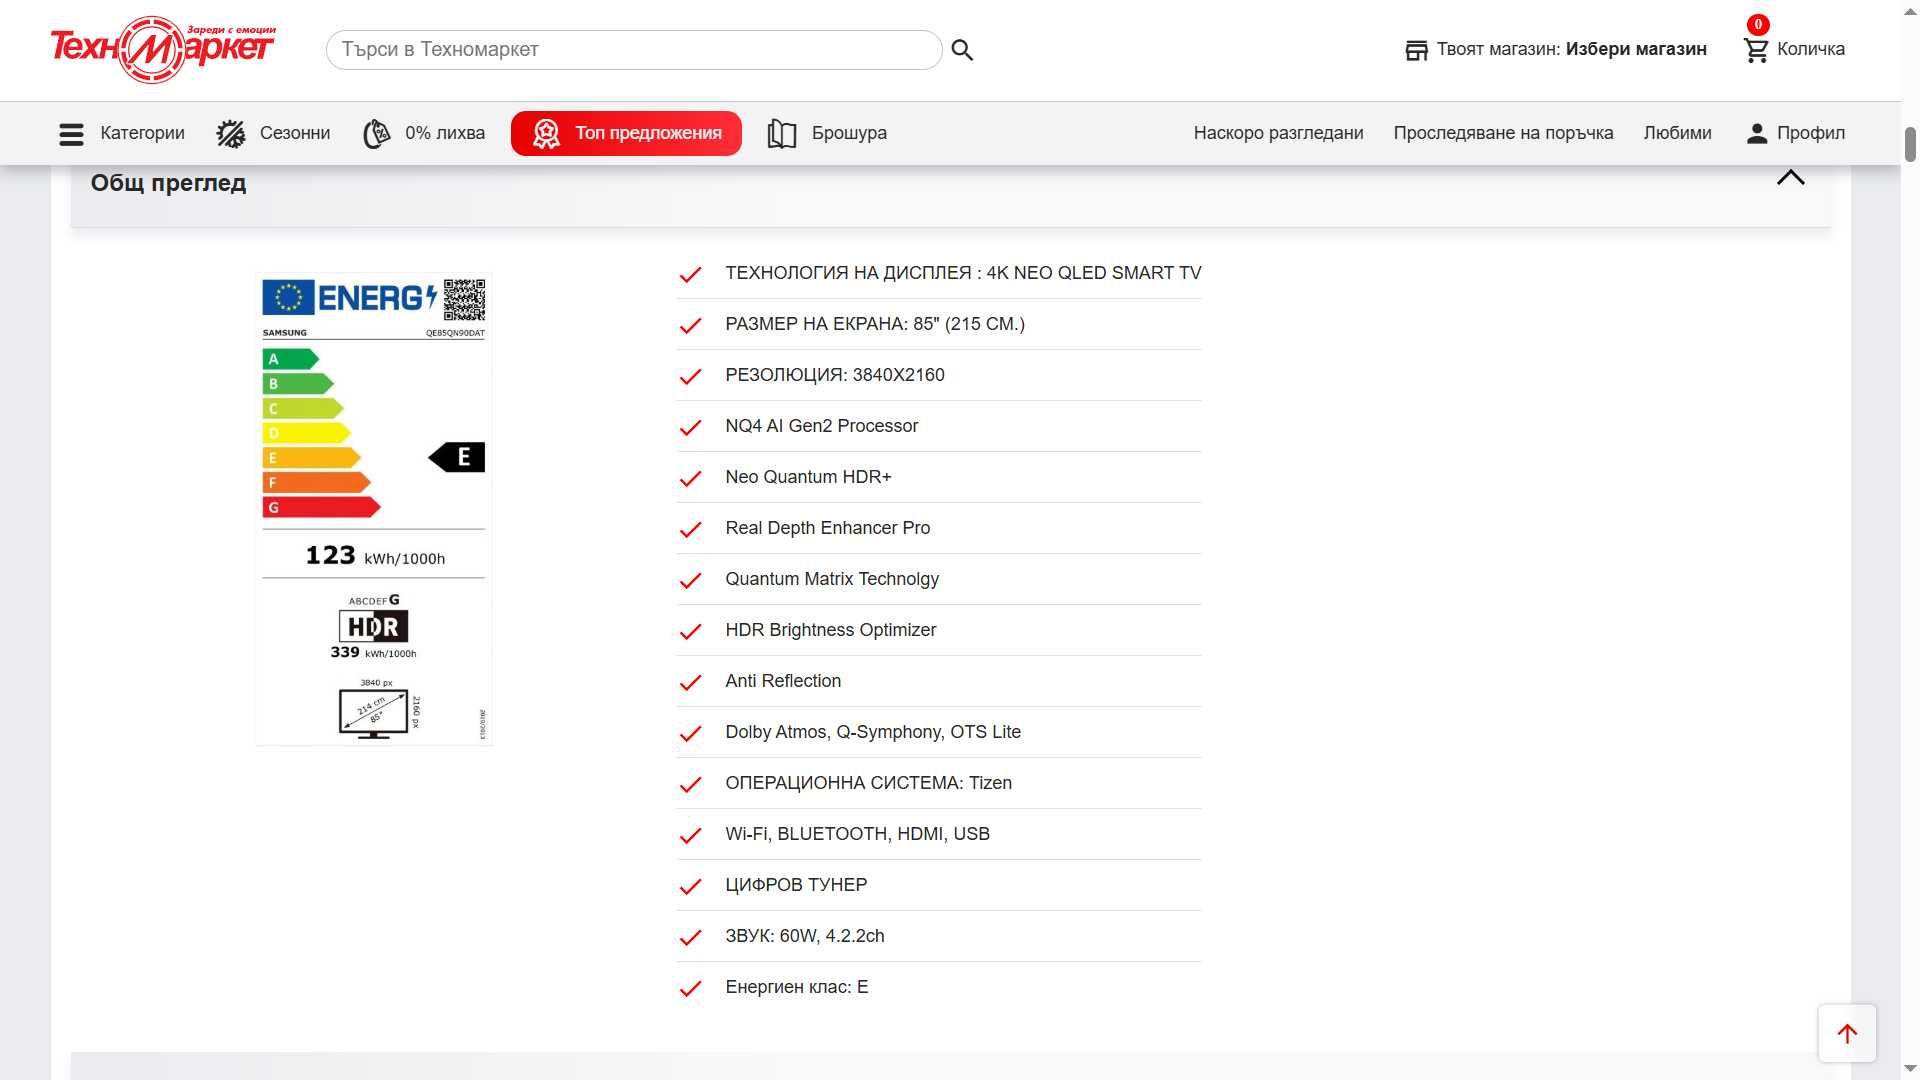Click NQ4 AI Gen2 Processor text
This screenshot has width=1920, height=1080.
coord(822,426)
